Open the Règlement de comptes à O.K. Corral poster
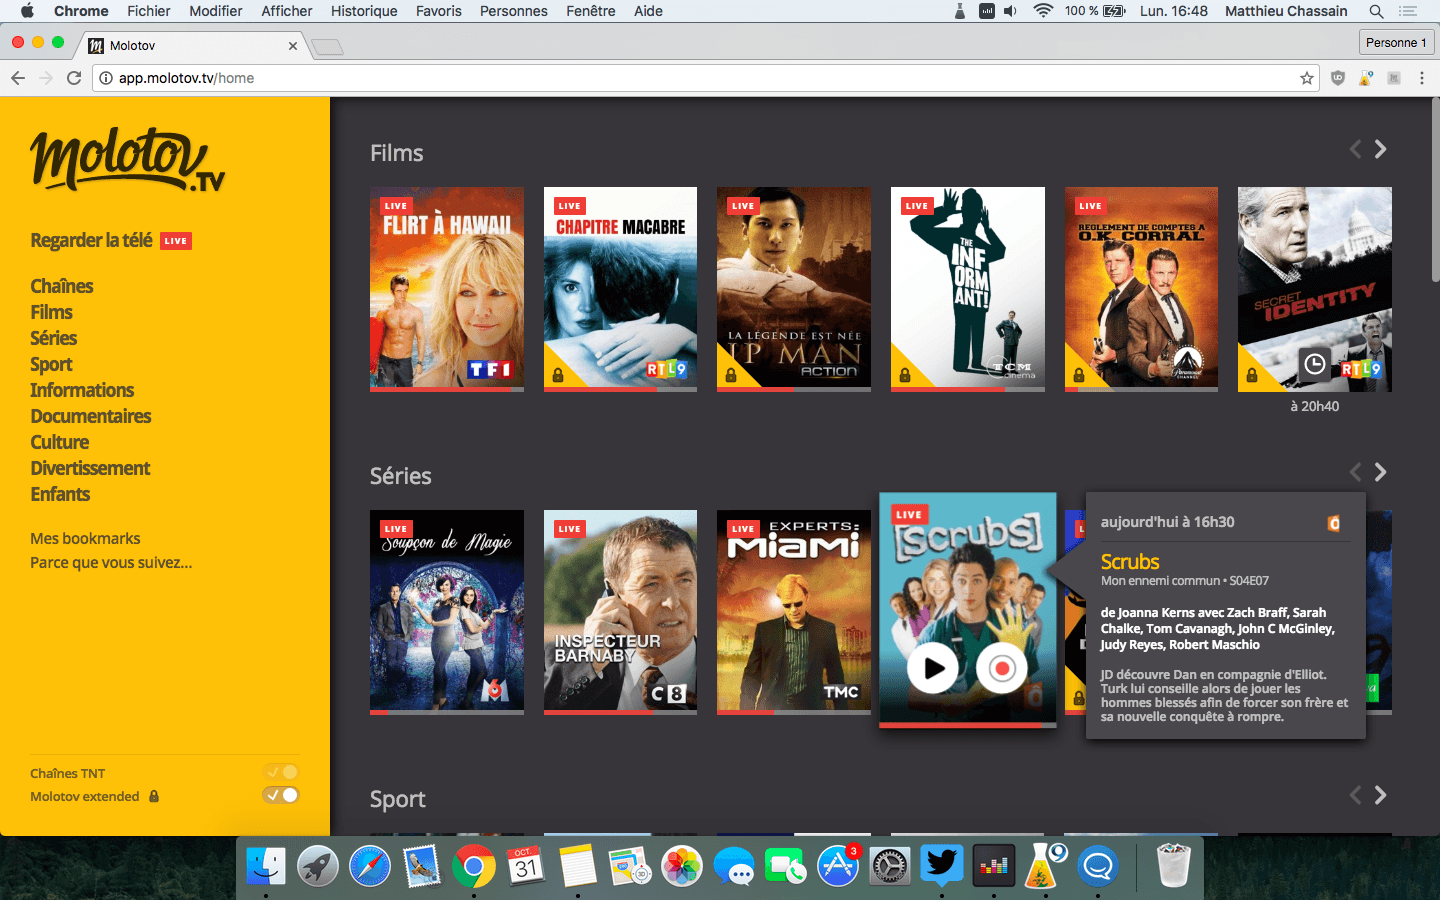The image size is (1440, 900). point(1141,289)
